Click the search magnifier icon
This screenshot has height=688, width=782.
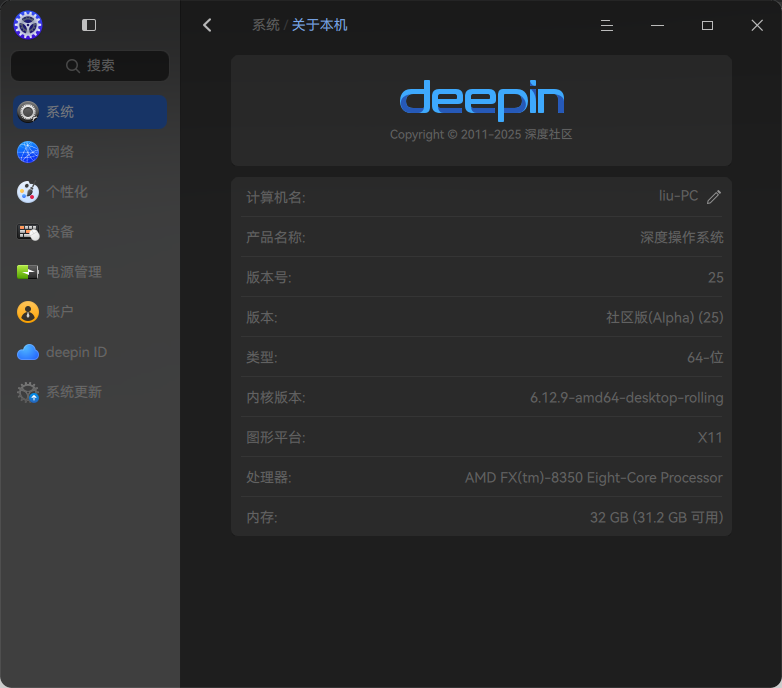pos(73,66)
